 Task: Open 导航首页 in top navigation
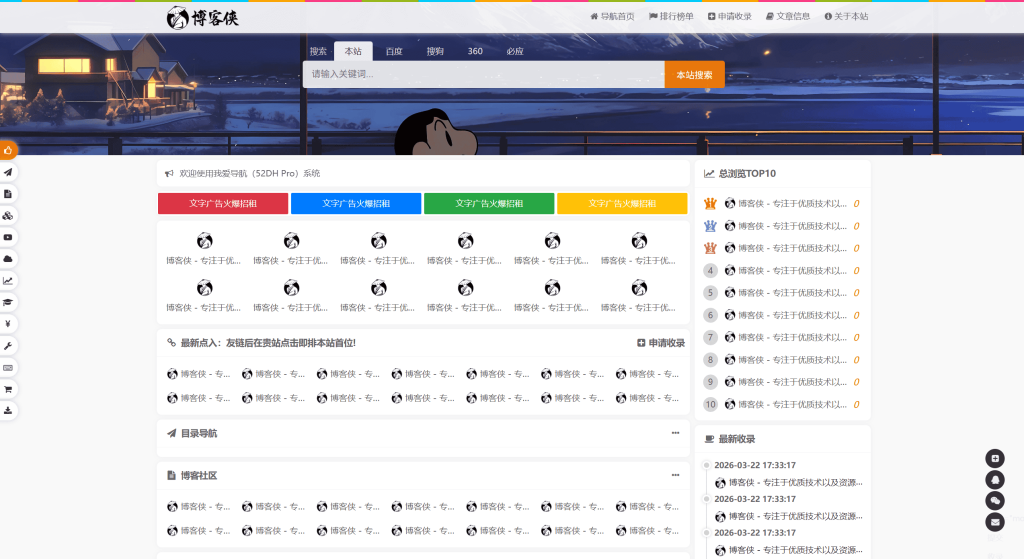click(613, 16)
